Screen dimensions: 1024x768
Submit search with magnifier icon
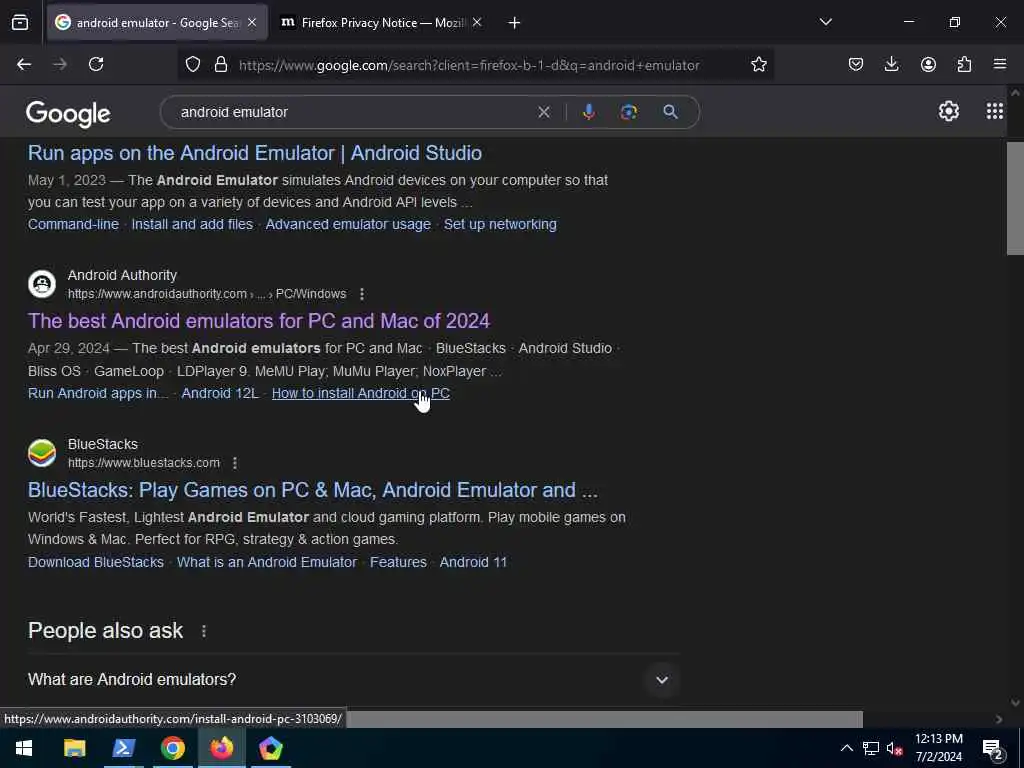point(670,112)
